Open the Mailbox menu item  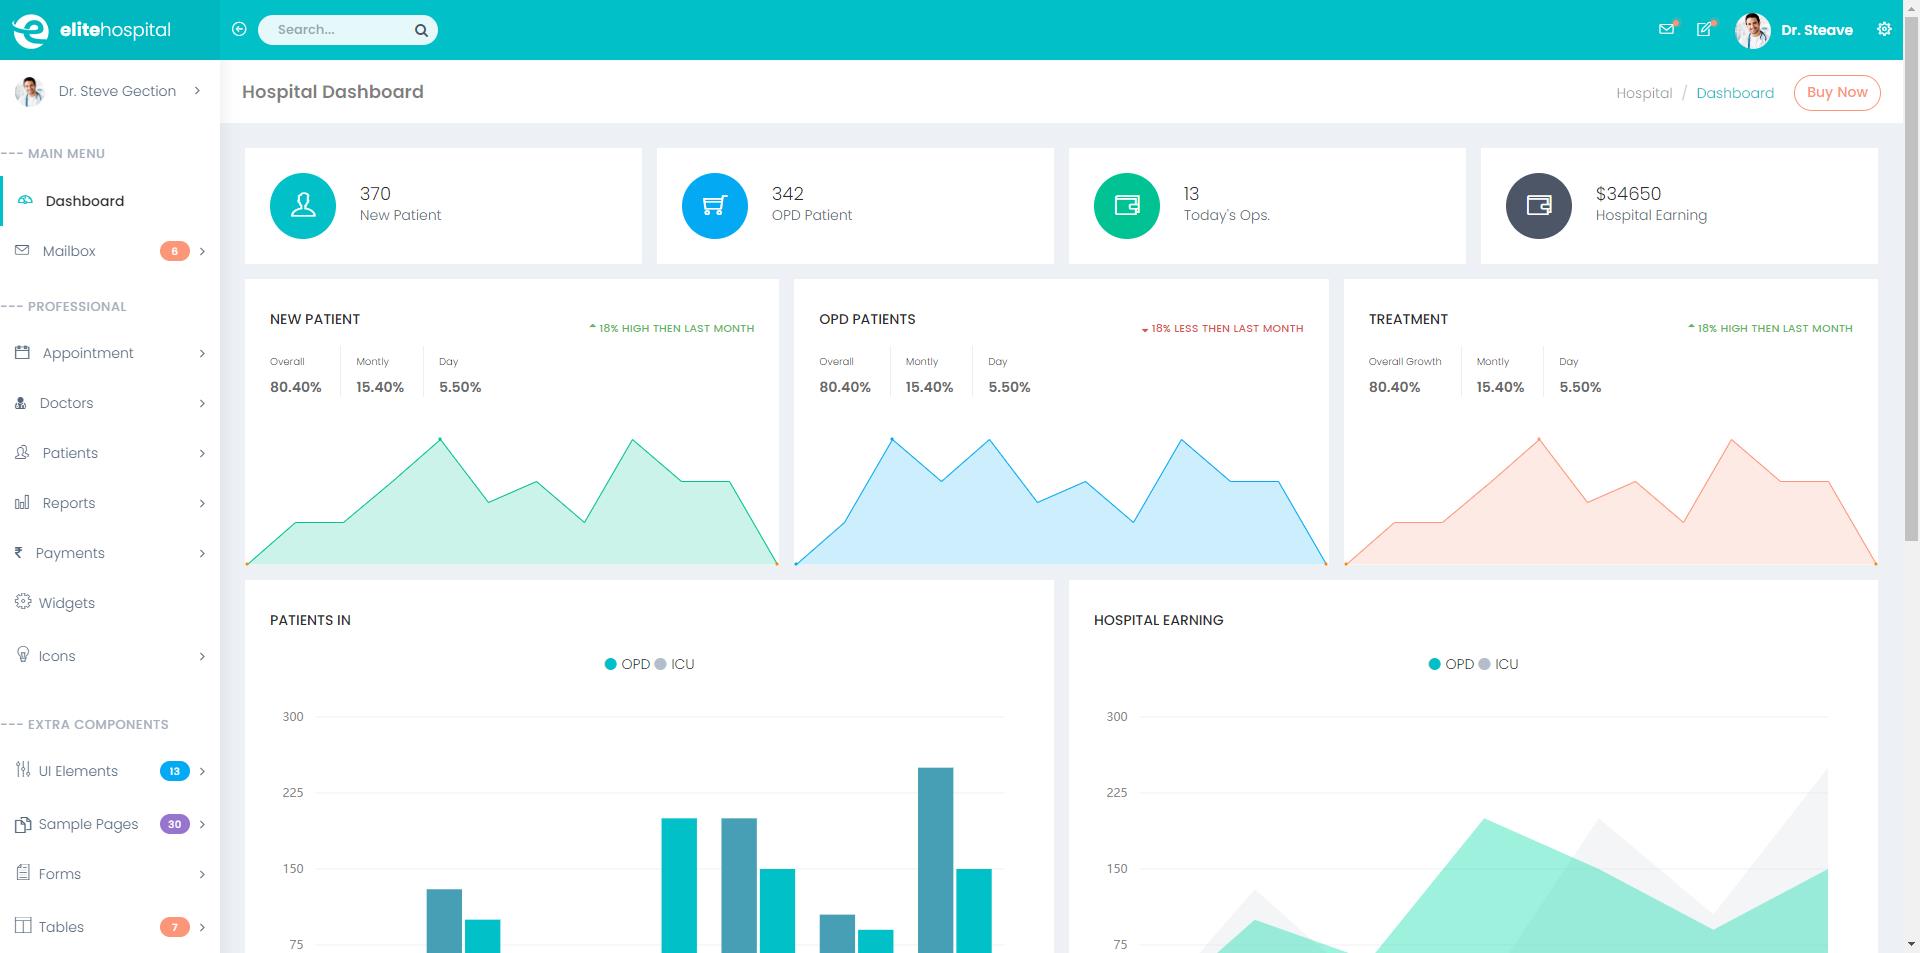tap(110, 251)
